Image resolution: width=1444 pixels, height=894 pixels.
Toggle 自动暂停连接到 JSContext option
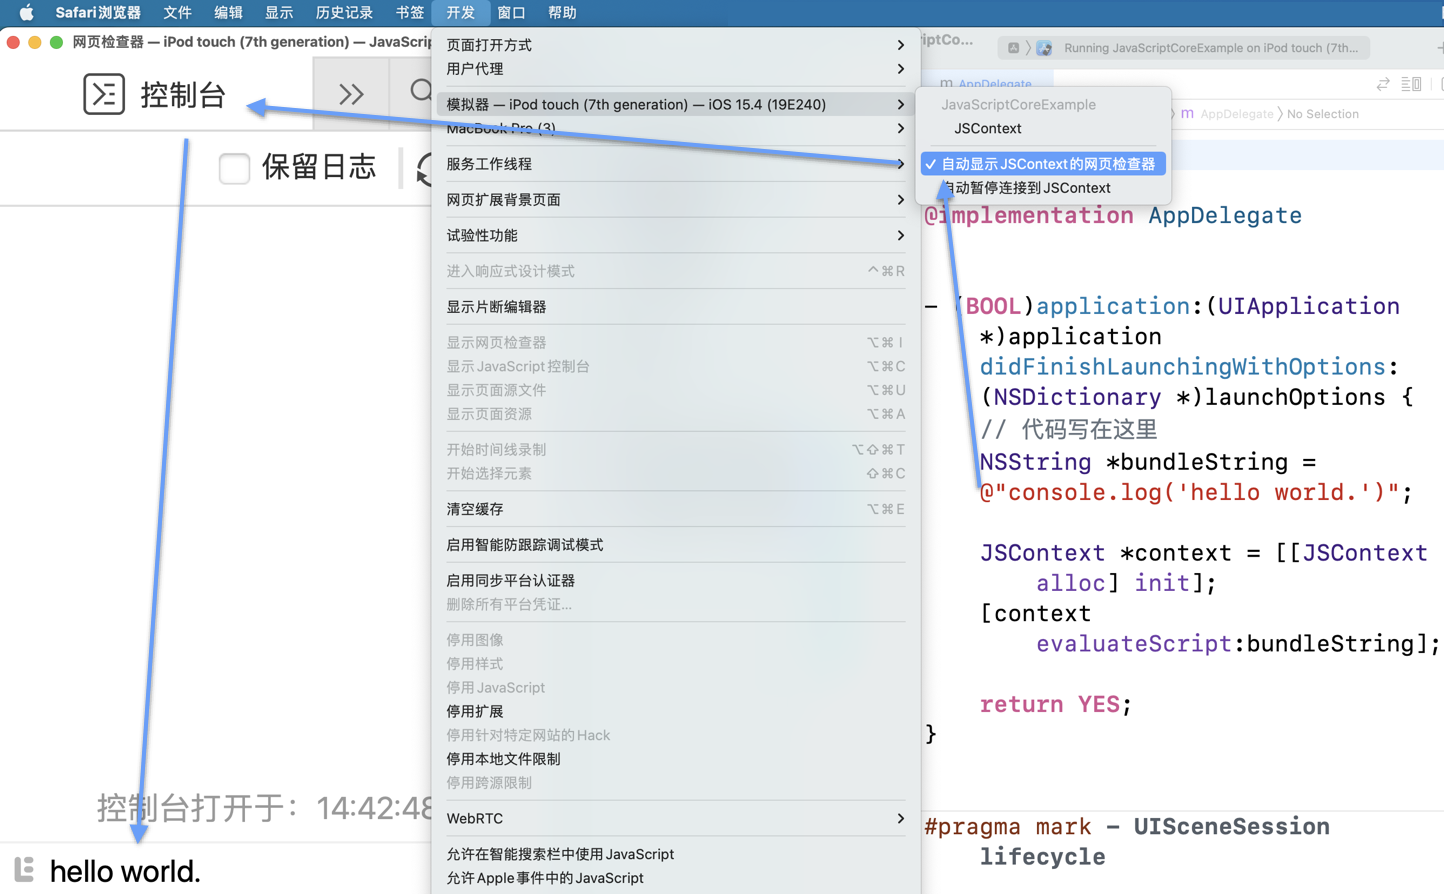point(1030,188)
